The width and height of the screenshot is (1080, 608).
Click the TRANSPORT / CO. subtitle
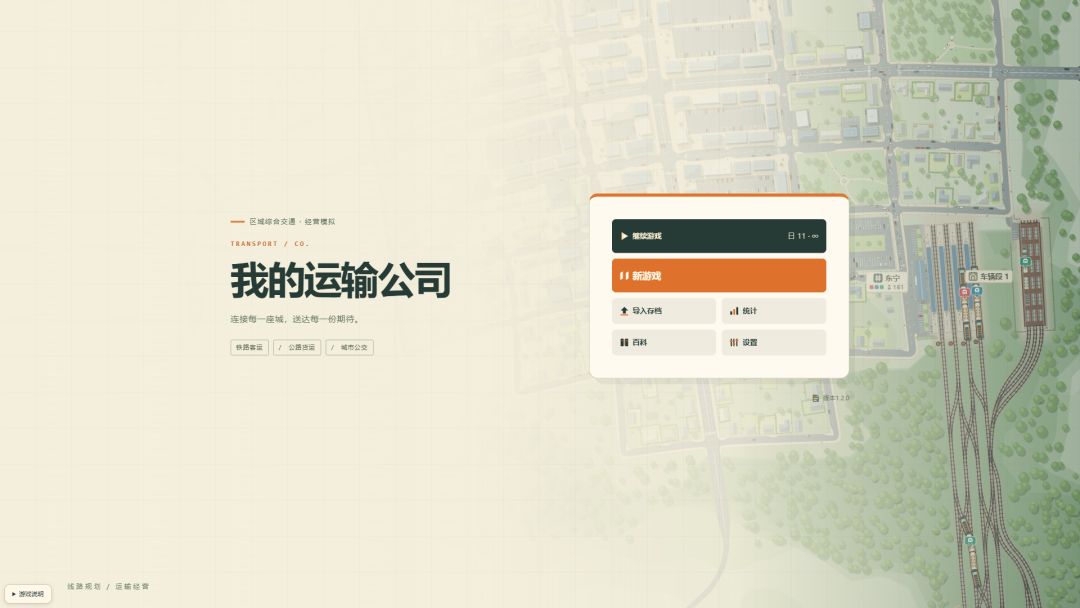pos(270,244)
